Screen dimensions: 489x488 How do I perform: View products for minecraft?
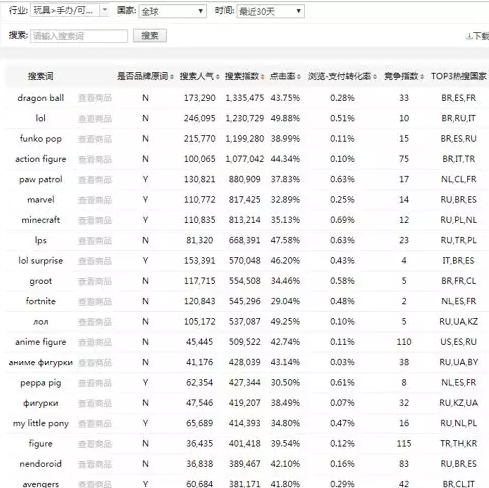click(x=95, y=220)
